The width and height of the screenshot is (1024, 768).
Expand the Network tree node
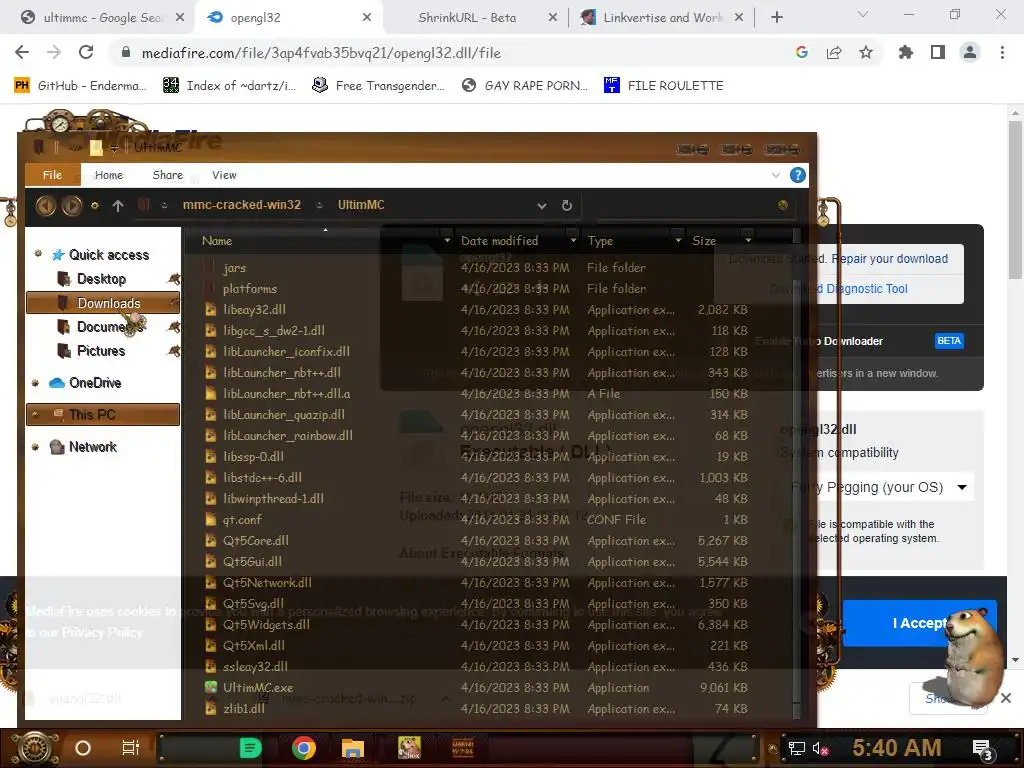35,447
